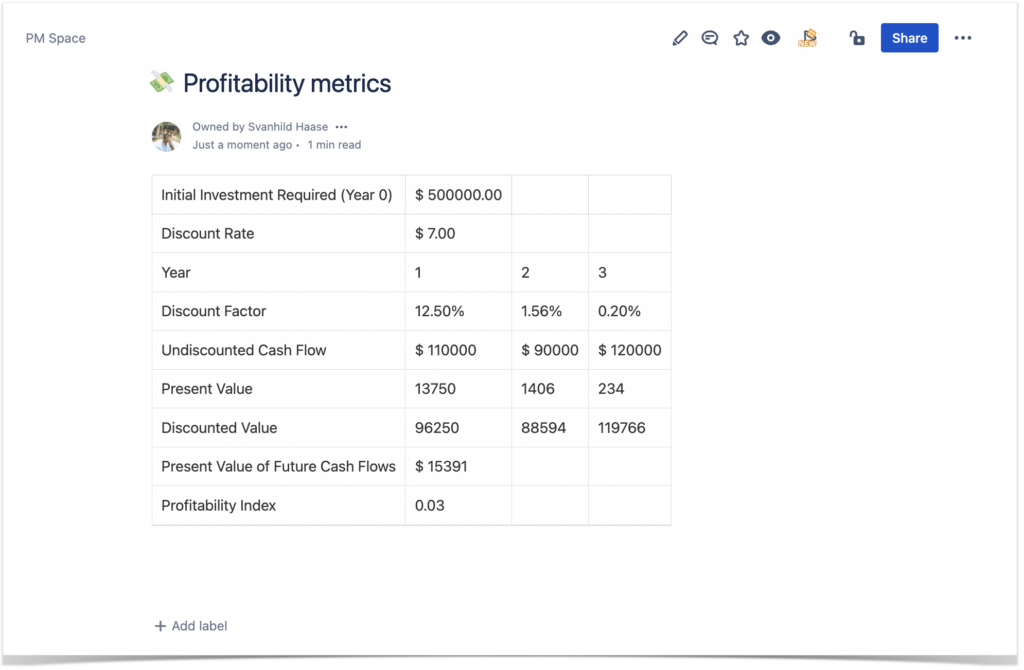Open inline comments with the speech bubble icon
The image size is (1024, 670).
pyautogui.click(x=710, y=37)
